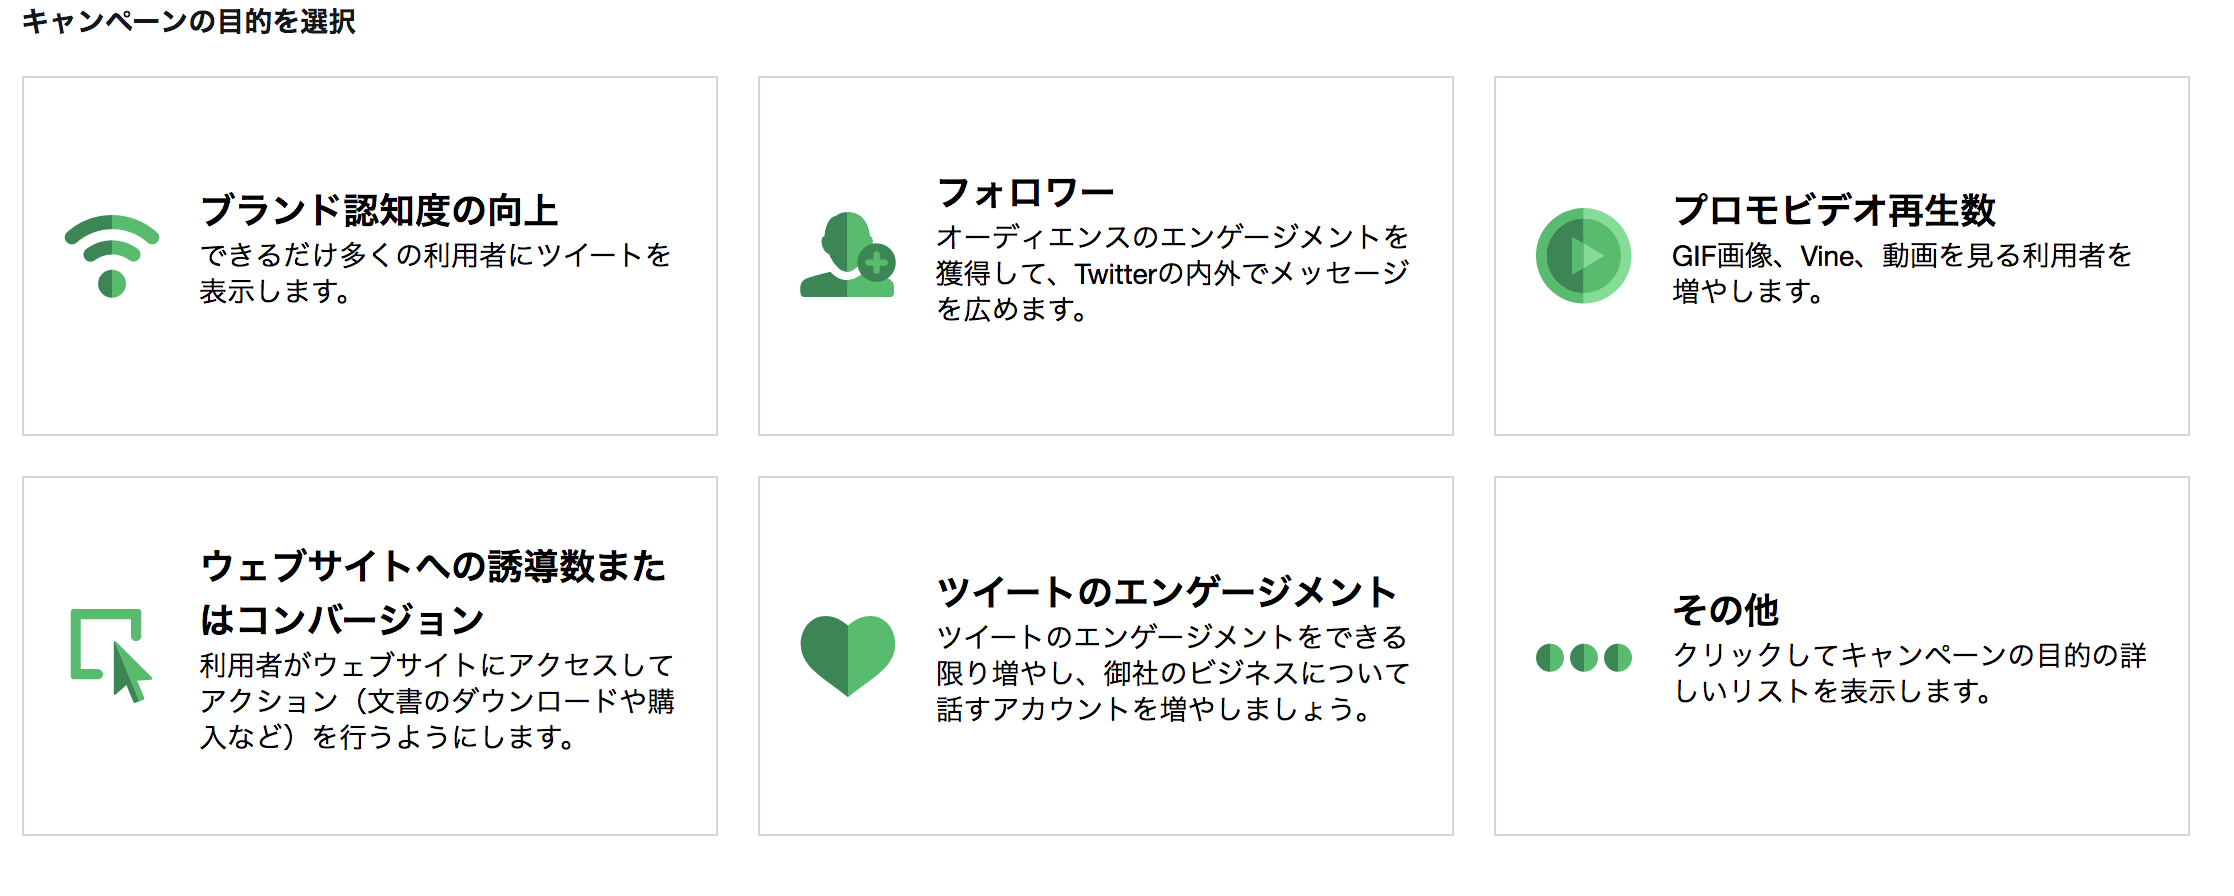Choose the ツイートのエンゲージメント heading
Screen dimensions: 2234x896
click(x=1166, y=592)
